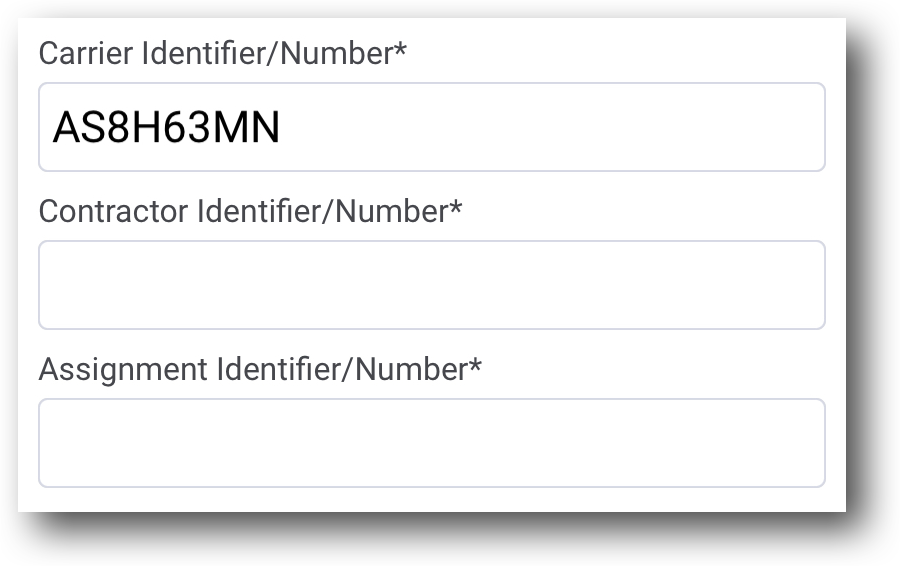Viewport: 900px width, 566px height.
Task: Select the Assignment Identifier/Number text box
Action: (431, 443)
